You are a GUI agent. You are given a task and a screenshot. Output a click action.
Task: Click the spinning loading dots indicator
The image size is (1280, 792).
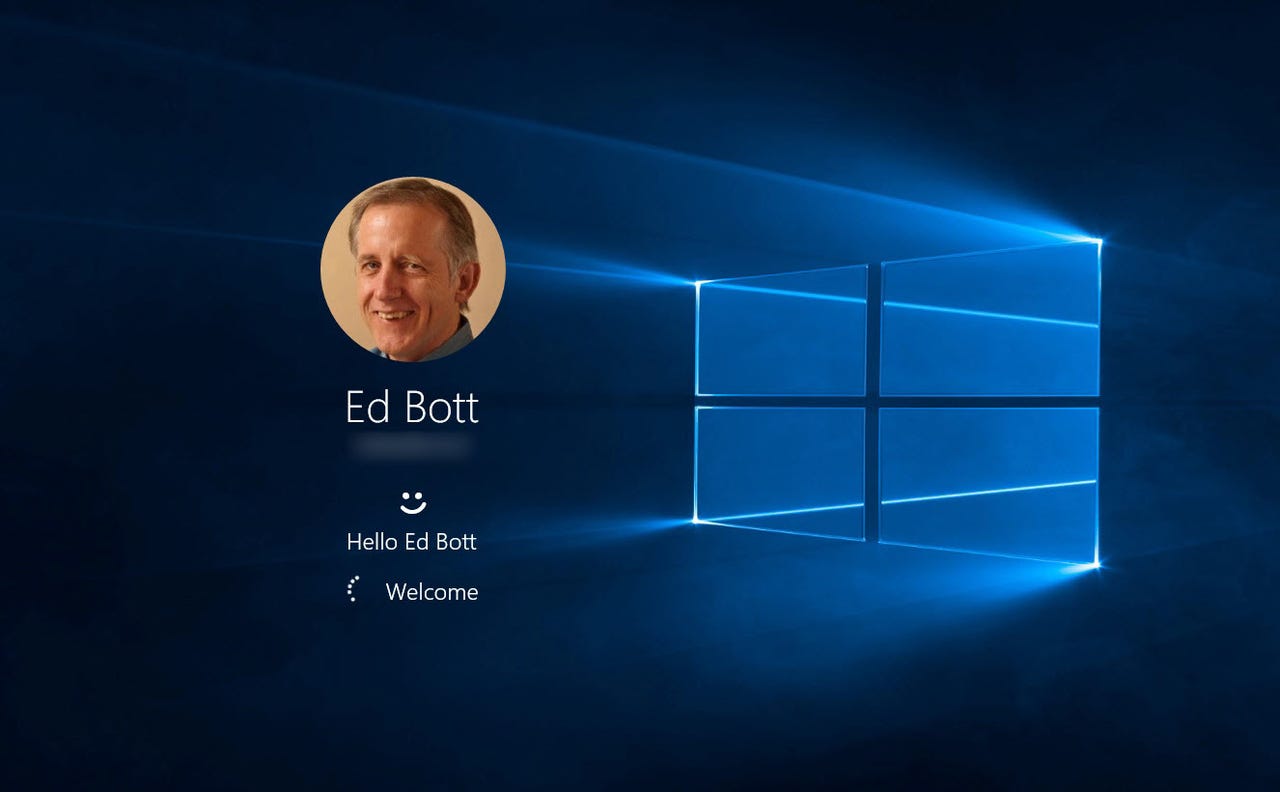353,590
